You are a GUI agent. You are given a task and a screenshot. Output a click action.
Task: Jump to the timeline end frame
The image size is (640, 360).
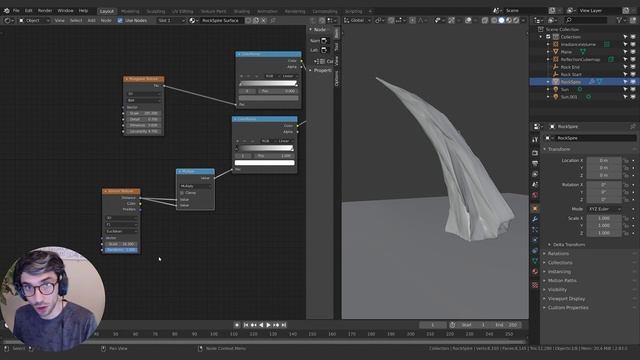(x=284, y=325)
